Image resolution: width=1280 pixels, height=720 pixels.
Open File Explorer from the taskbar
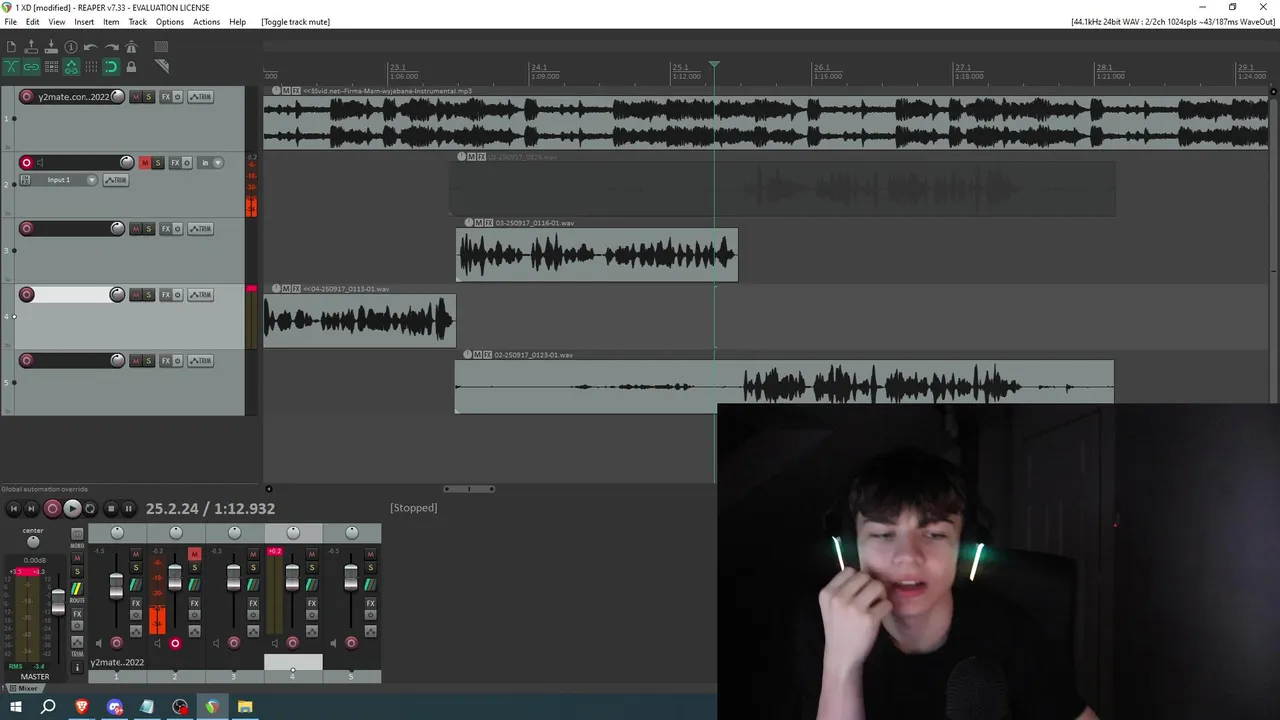coord(245,707)
